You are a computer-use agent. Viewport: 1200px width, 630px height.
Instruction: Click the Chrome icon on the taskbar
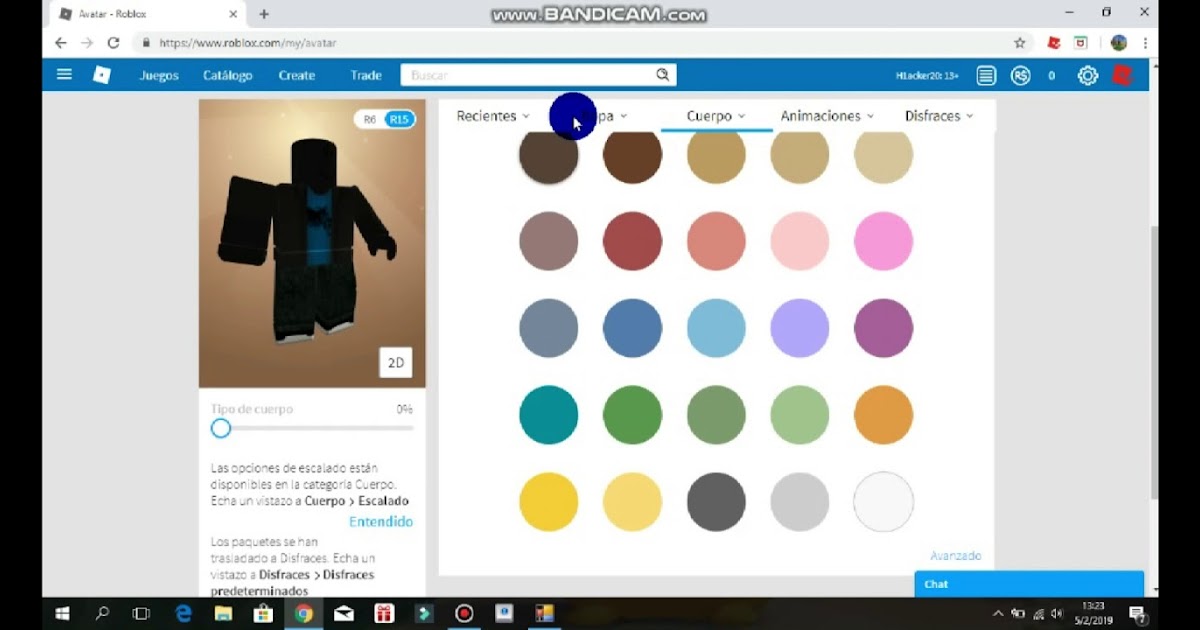coord(304,613)
